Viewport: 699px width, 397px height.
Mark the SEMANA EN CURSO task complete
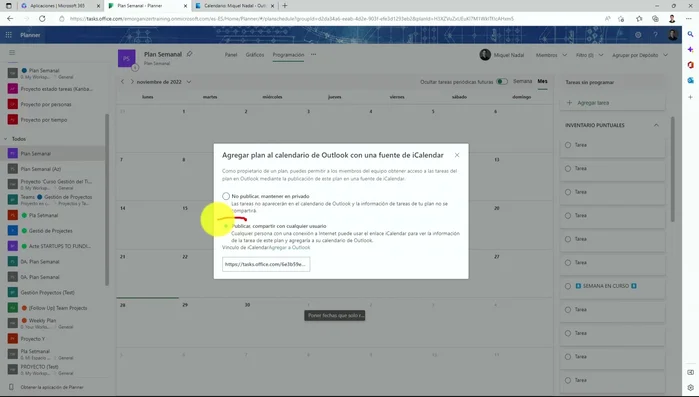point(568,286)
